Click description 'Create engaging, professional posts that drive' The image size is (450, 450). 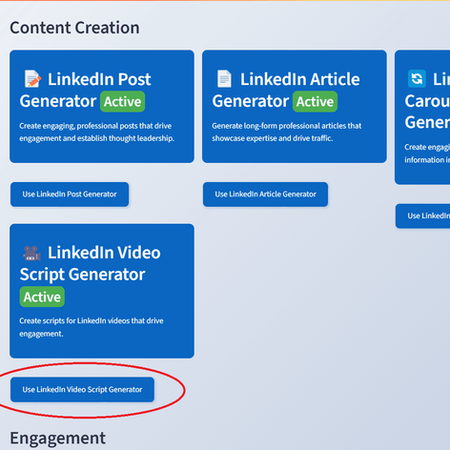tap(95, 126)
